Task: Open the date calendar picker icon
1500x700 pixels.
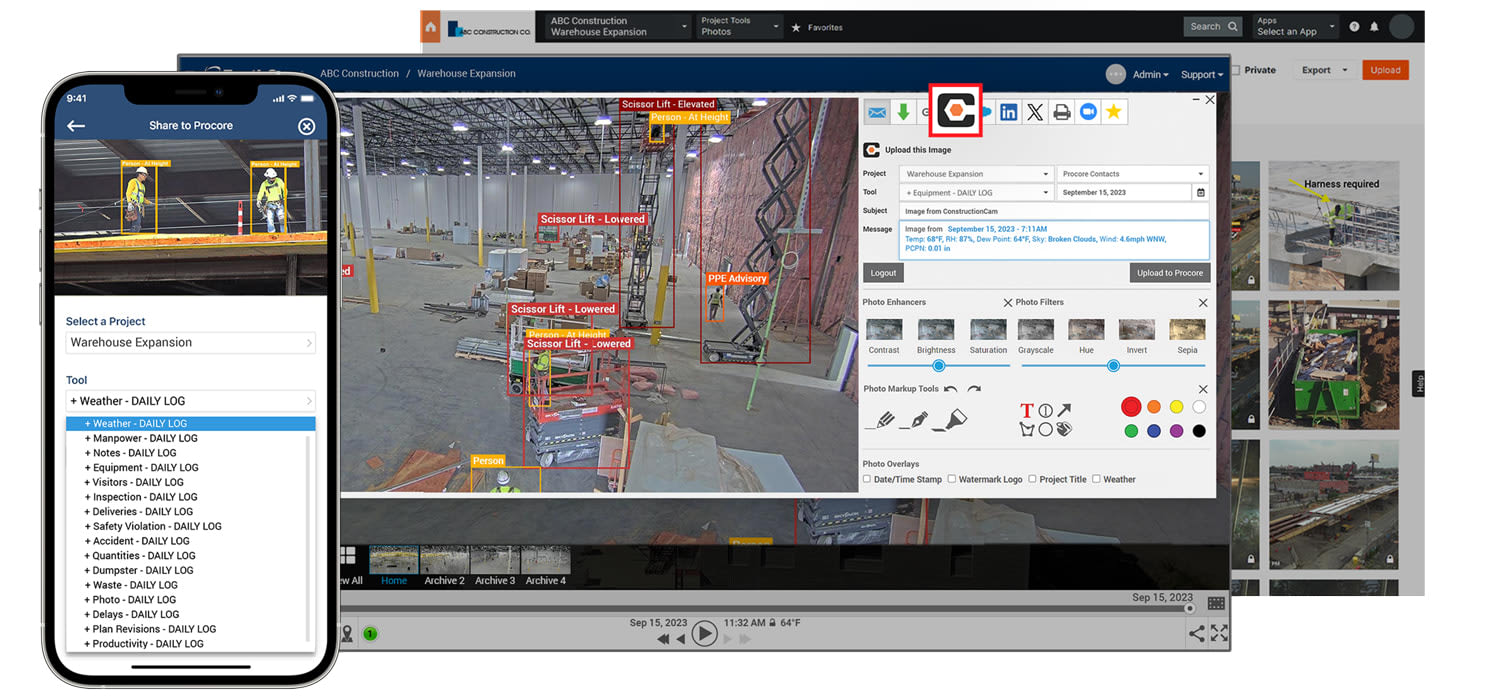Action: 1201,192
